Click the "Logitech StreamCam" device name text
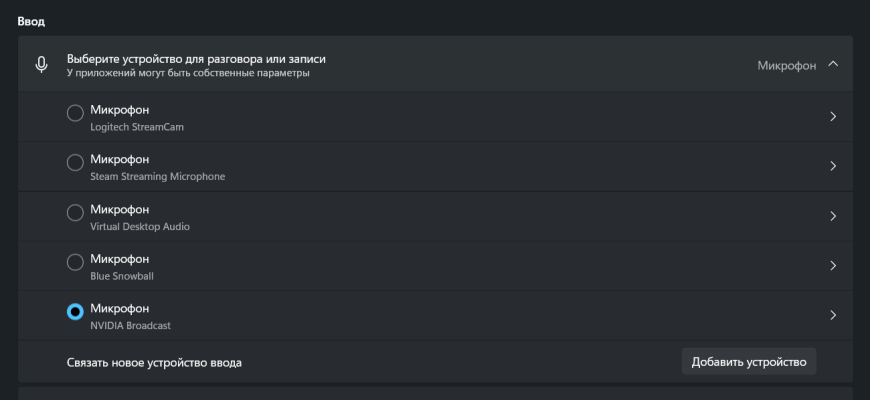 coord(137,127)
